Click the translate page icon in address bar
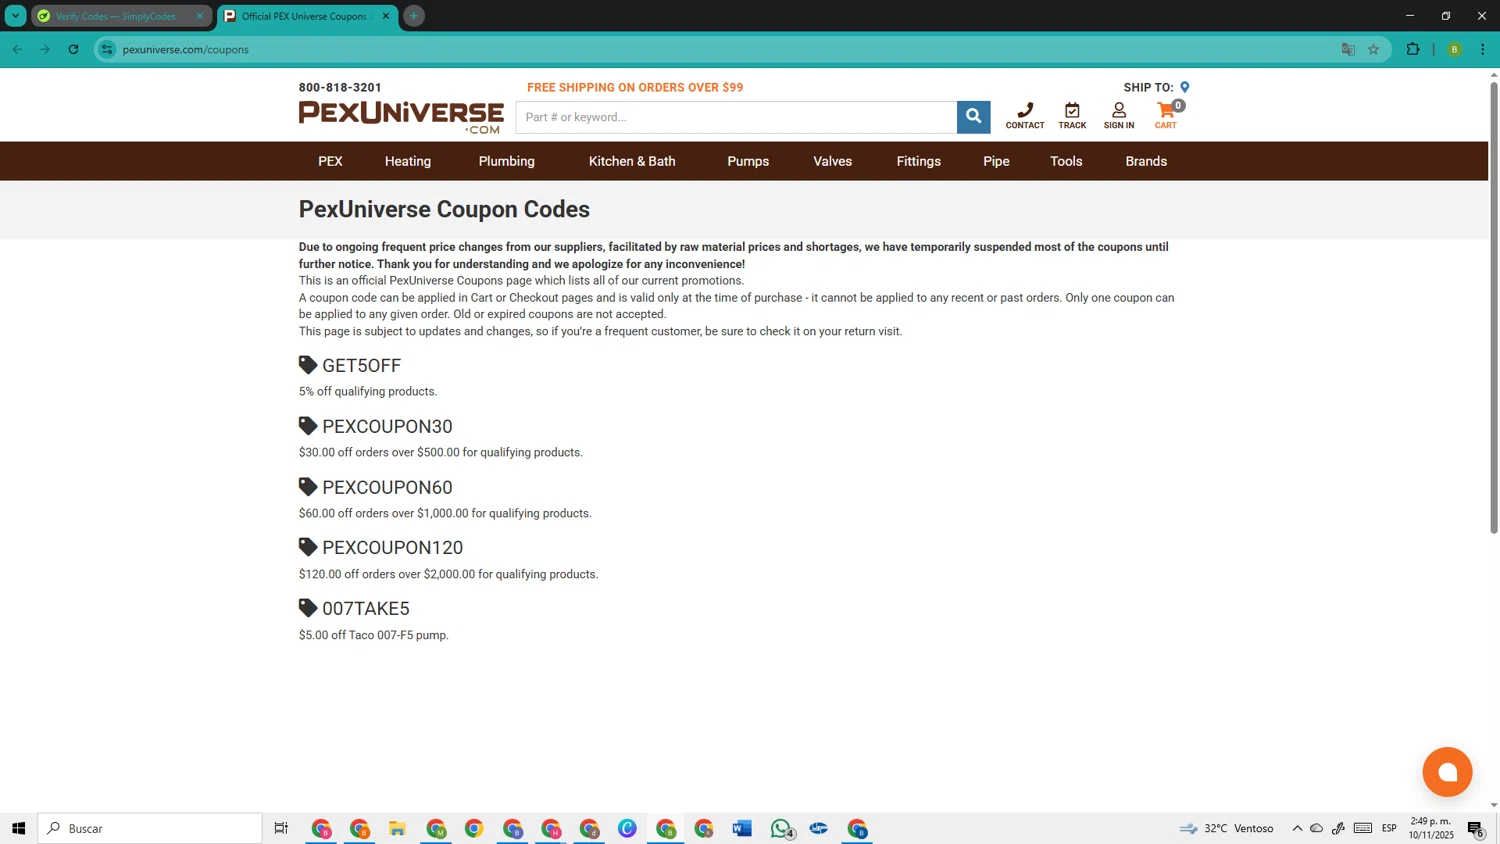The width and height of the screenshot is (1500, 844). coord(1348,49)
